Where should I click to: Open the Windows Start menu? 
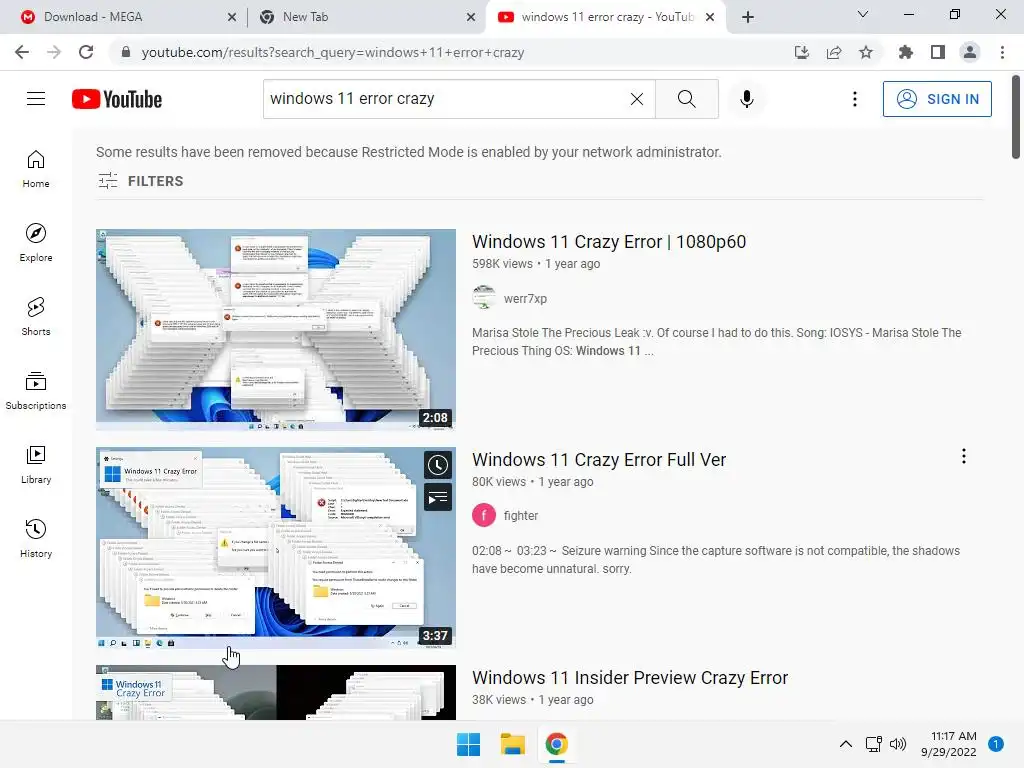[468, 744]
